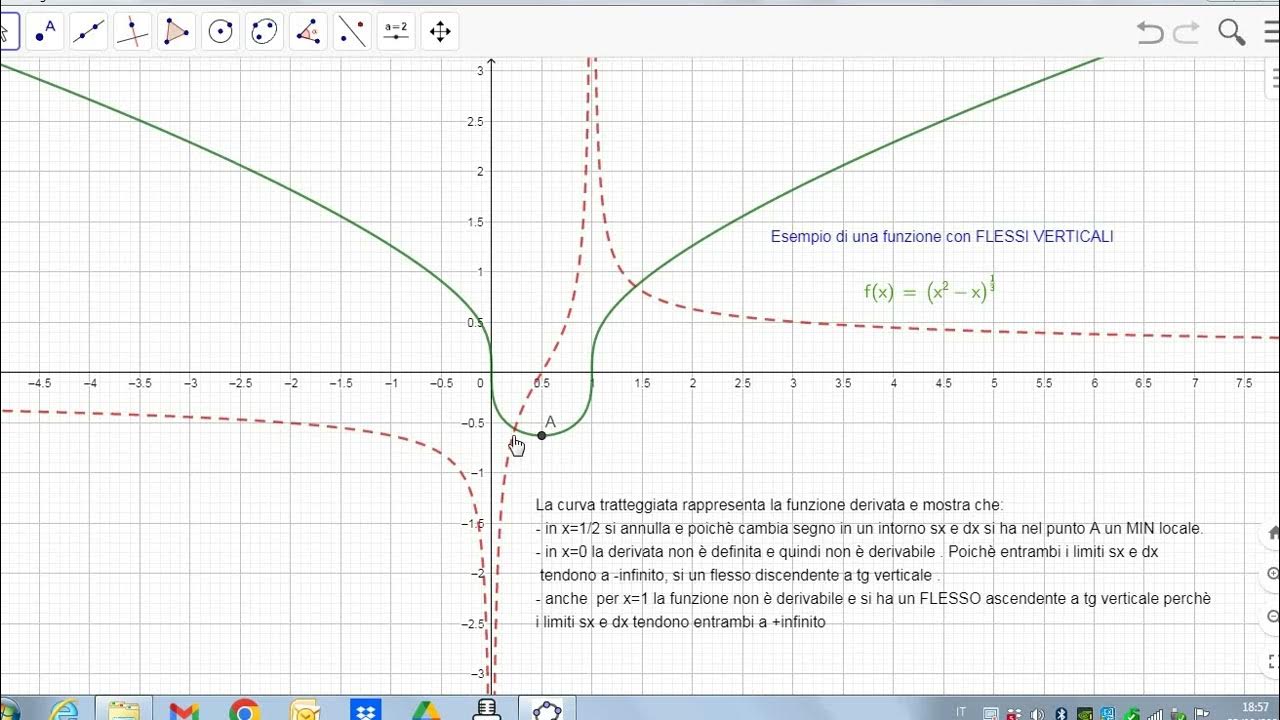
Task: Click the text line starting 'in x=0 la derivata'
Action: click(x=847, y=552)
